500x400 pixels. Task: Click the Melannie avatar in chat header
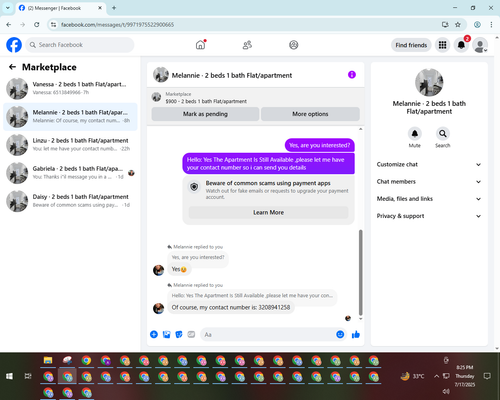161,75
